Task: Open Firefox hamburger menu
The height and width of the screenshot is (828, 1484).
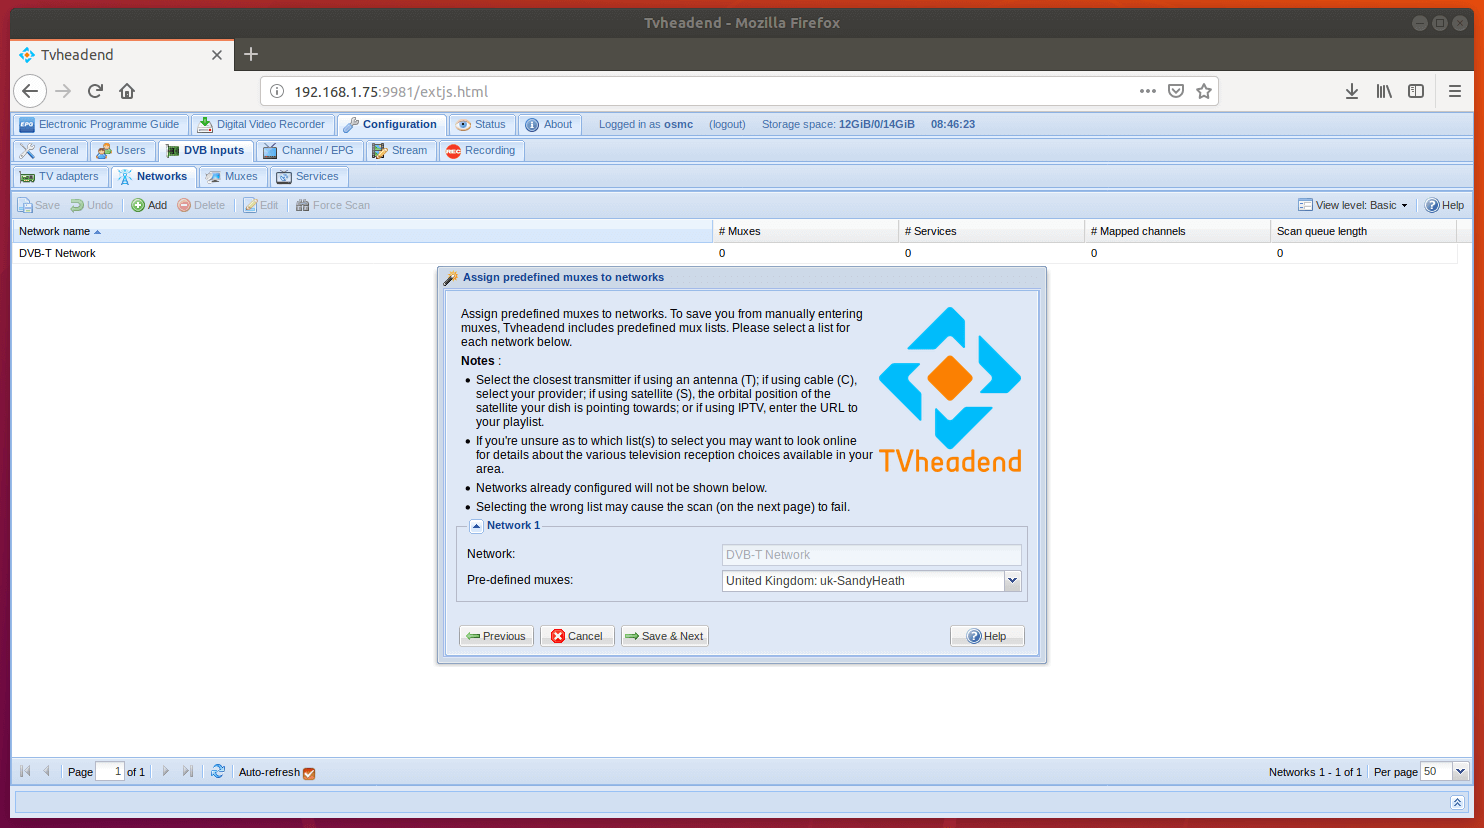Action: point(1454,91)
